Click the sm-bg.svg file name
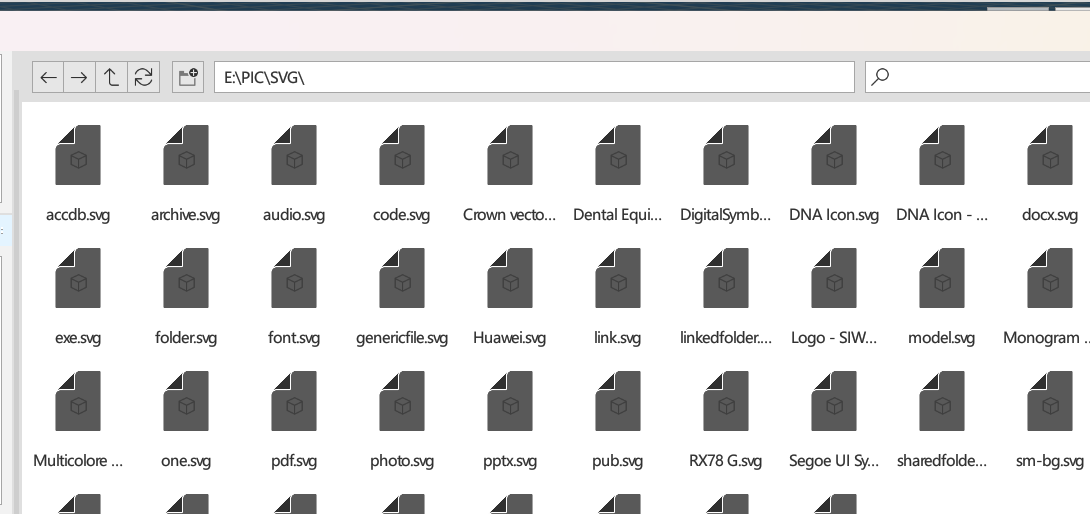1090x514 pixels. [x=1050, y=461]
